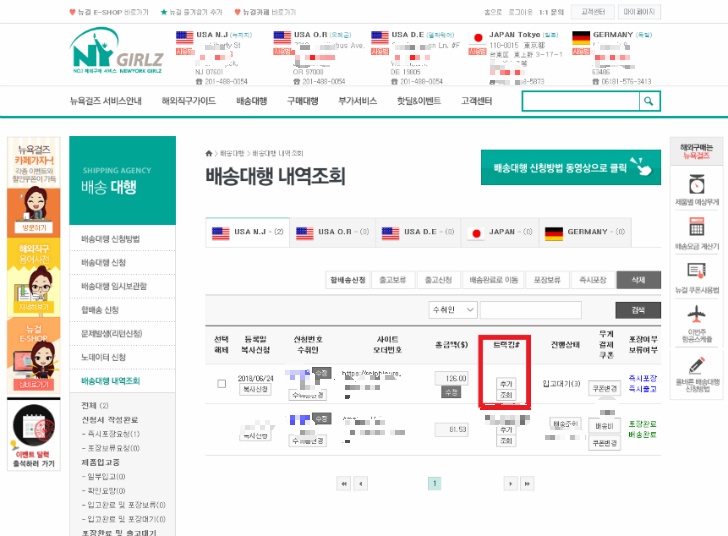Click the dark 삭제 delete button

(x=638, y=280)
